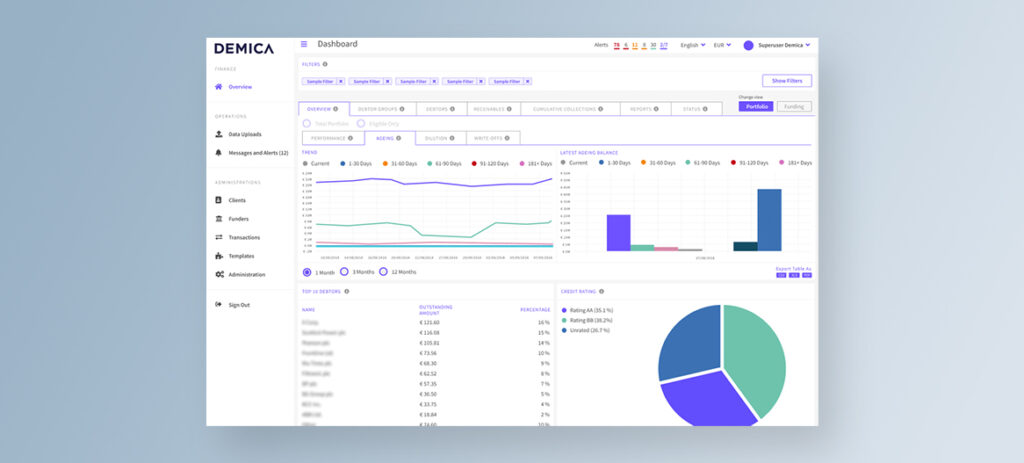The height and width of the screenshot is (463, 1024).
Task: Remove the first Sample Filter tag
Action: point(340,81)
